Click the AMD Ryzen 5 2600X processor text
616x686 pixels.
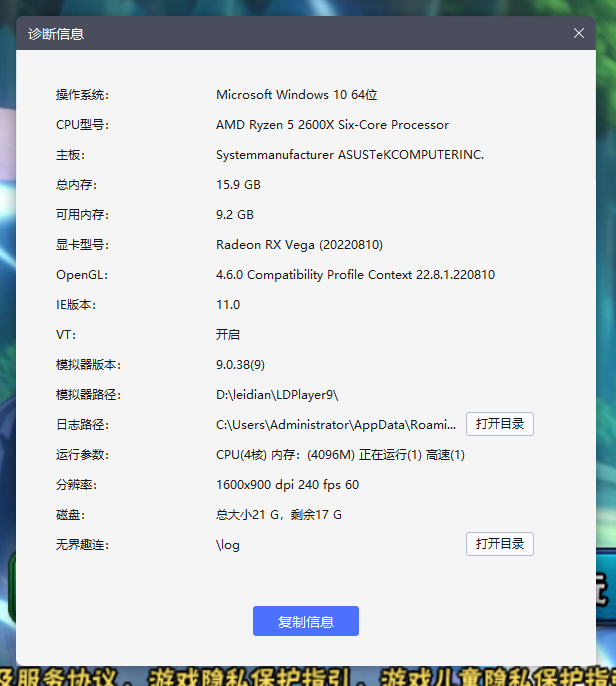coord(332,125)
